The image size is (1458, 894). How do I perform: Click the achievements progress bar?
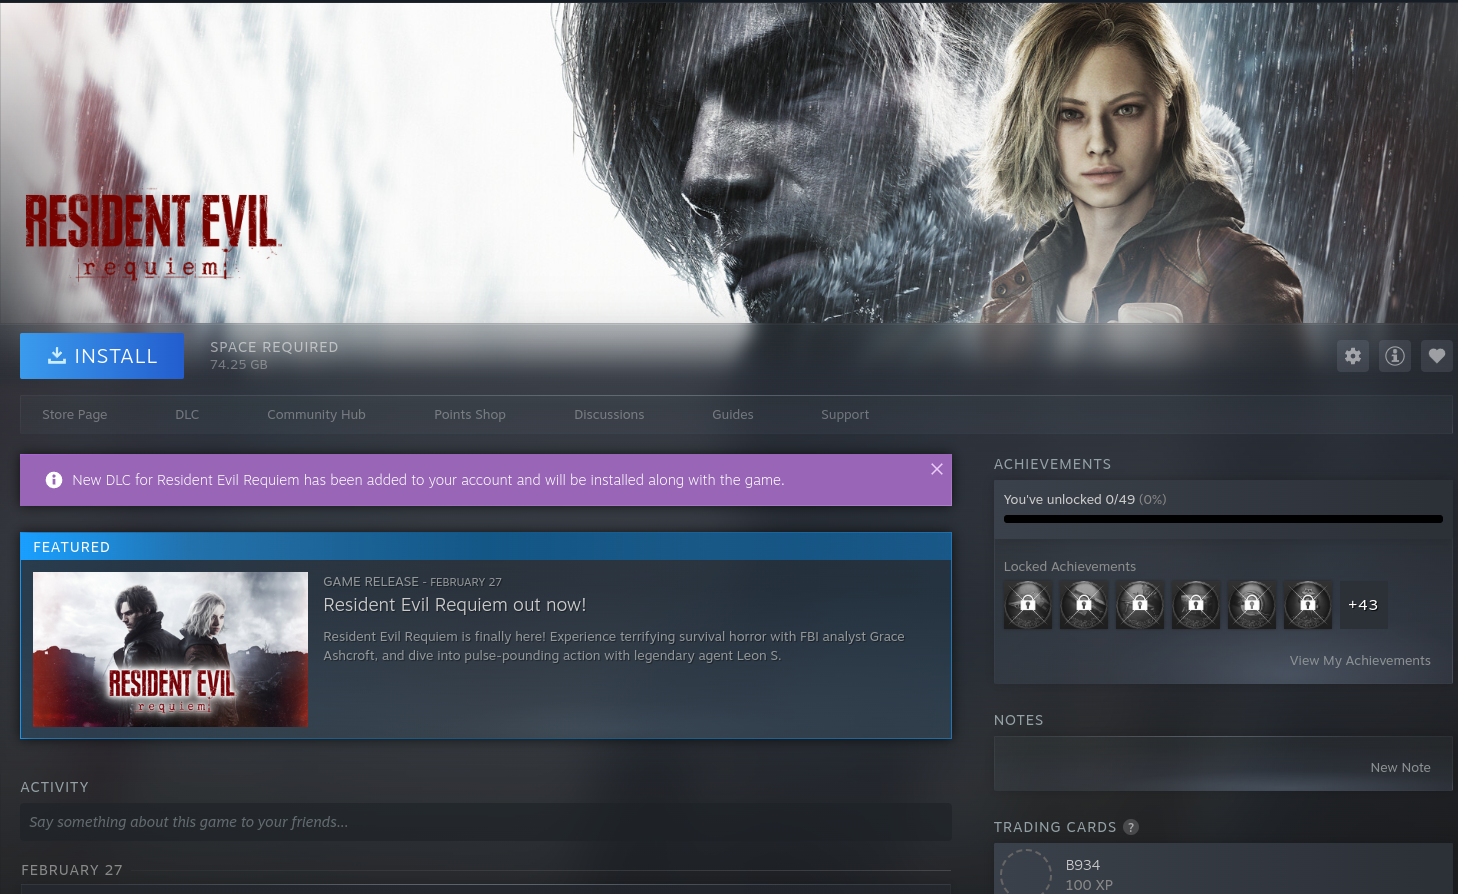[x=1223, y=519]
